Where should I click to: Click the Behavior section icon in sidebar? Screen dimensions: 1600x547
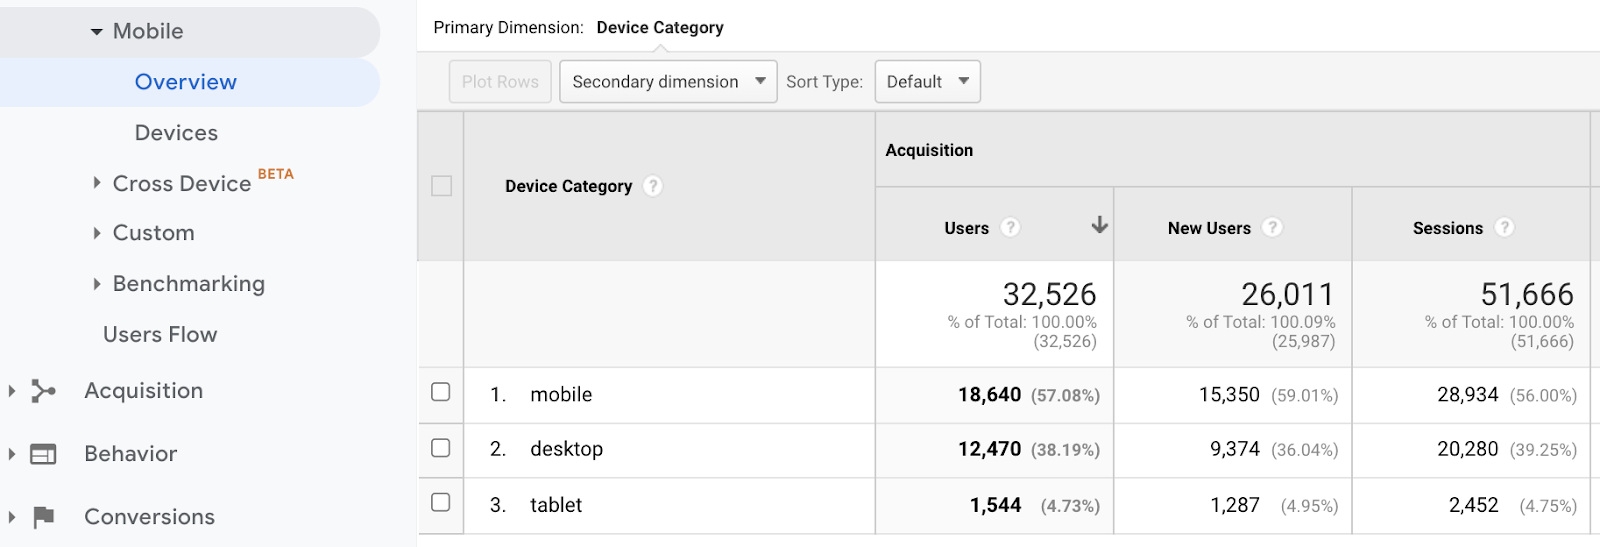pyautogui.click(x=43, y=454)
